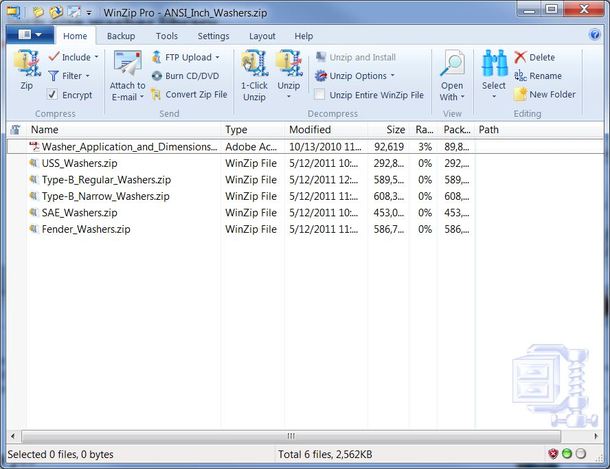
Task: Click the Attach to E-mail dropdown arrow
Action: pos(142,96)
